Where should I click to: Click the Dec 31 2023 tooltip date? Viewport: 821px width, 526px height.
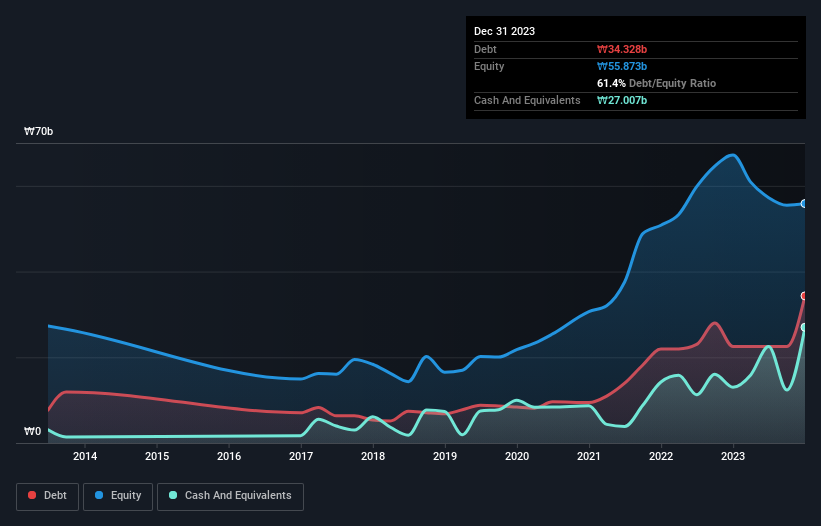click(x=504, y=31)
